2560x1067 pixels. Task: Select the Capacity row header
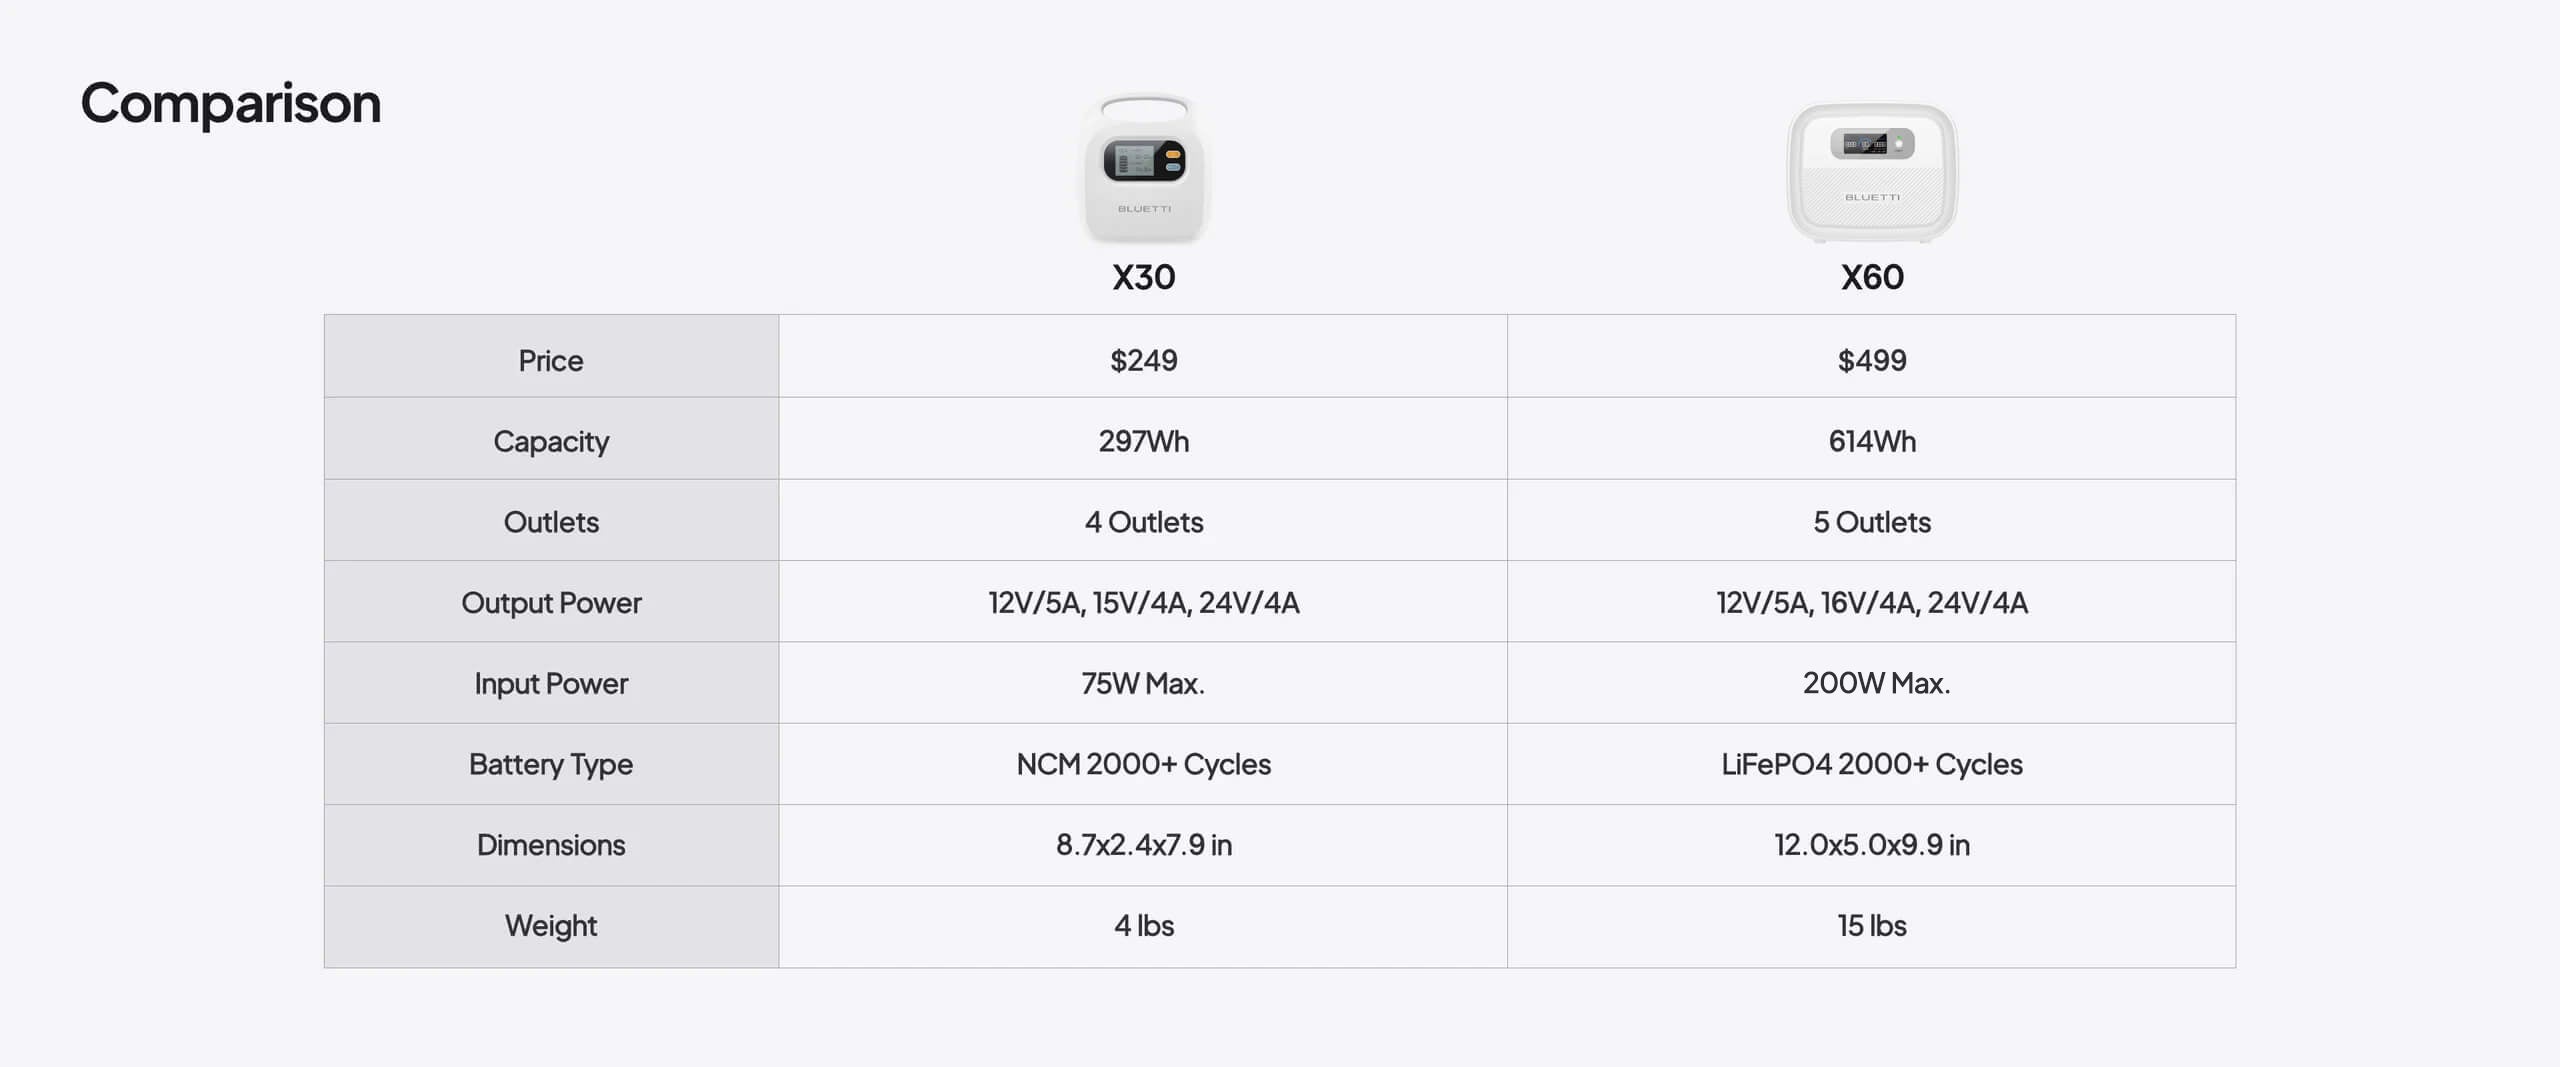click(551, 441)
